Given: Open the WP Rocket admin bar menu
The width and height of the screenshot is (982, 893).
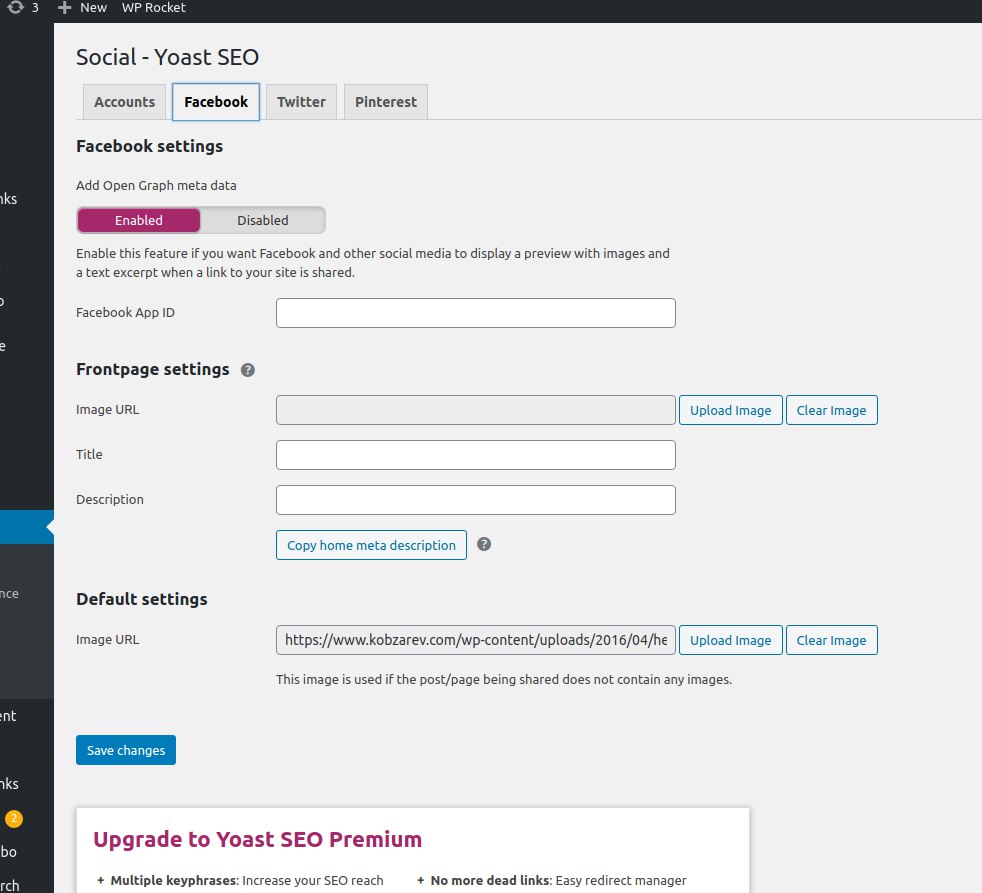Looking at the screenshot, I should (x=154, y=8).
